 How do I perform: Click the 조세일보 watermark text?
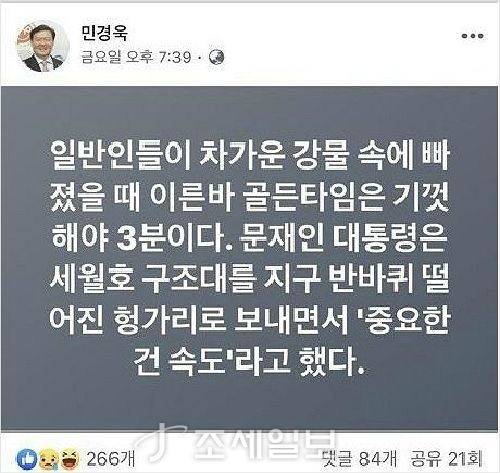click(x=263, y=443)
